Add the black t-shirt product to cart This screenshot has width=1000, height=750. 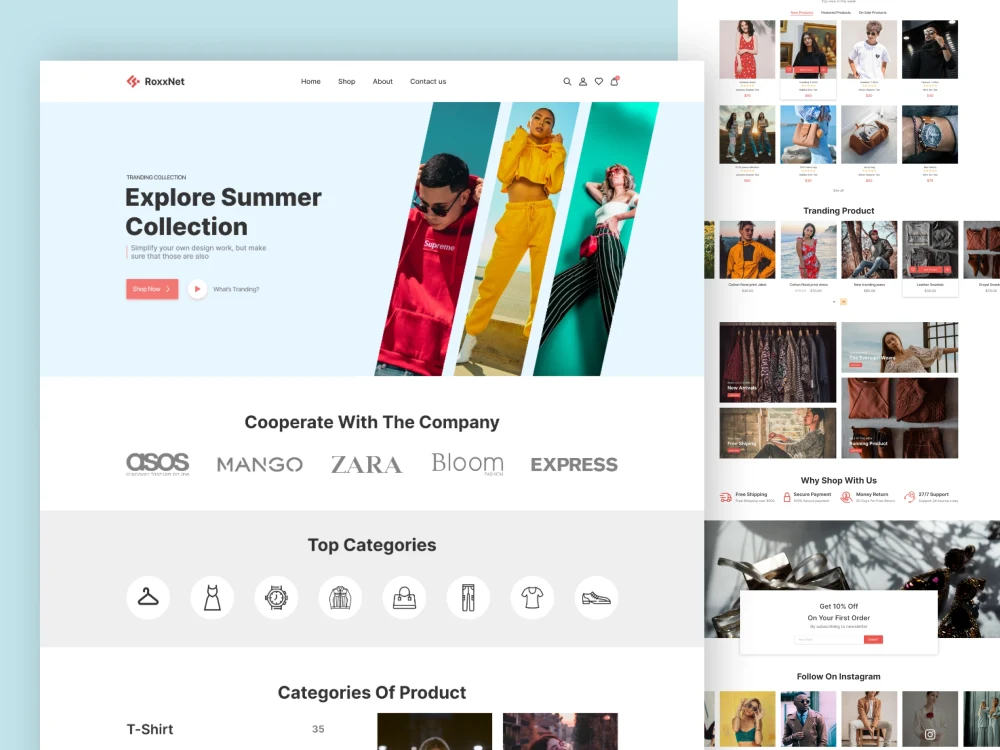[806, 70]
